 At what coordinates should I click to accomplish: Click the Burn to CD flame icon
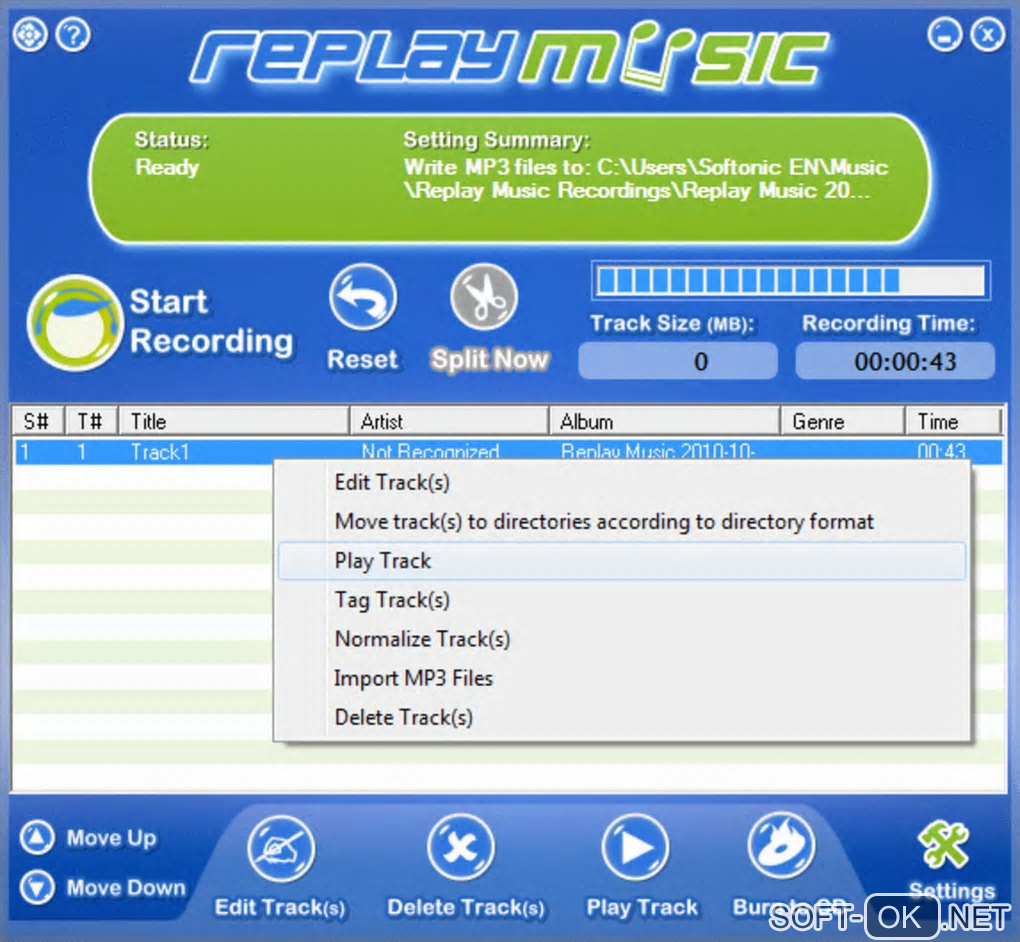click(781, 846)
